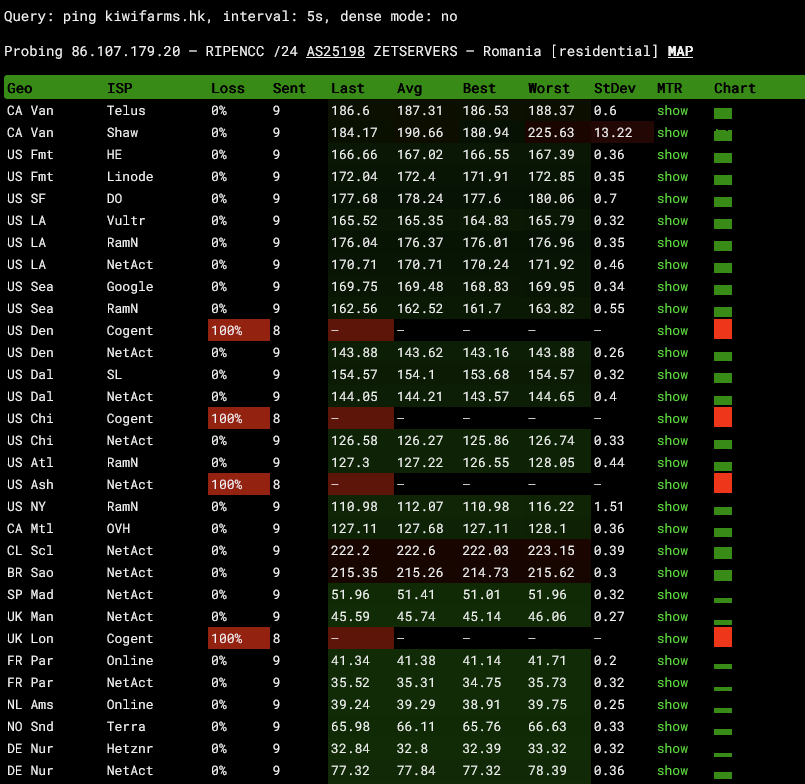This screenshot has width=805, height=784.
Task: Open the AS25198 link
Action: (335, 51)
